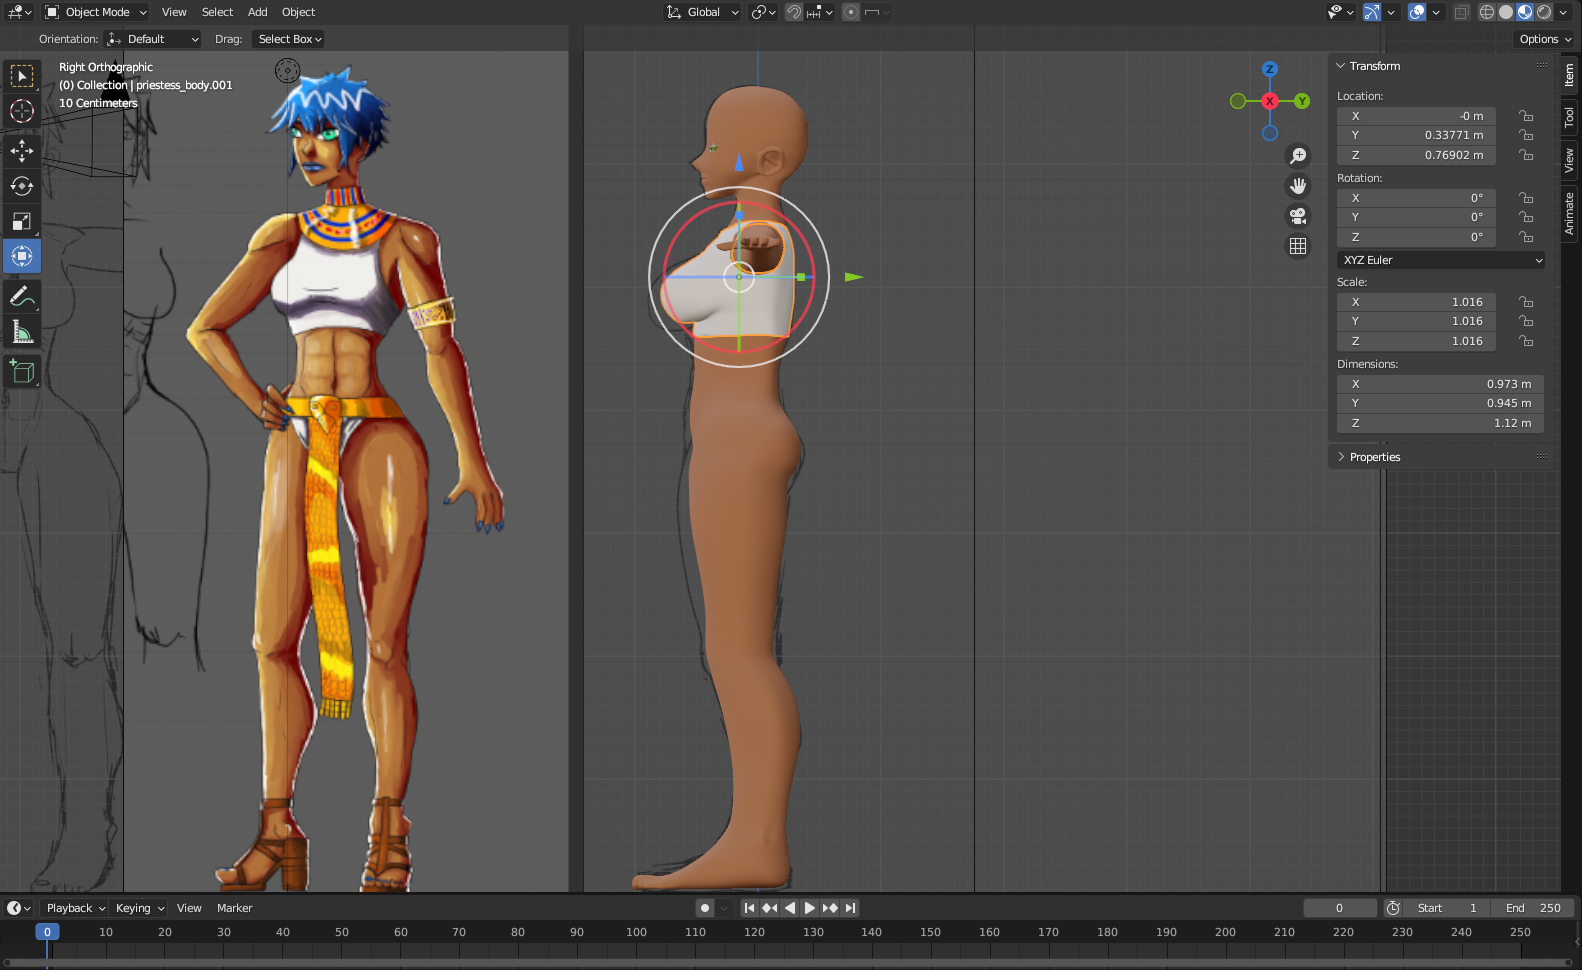Toggle camera view in viewport

point(1298,216)
